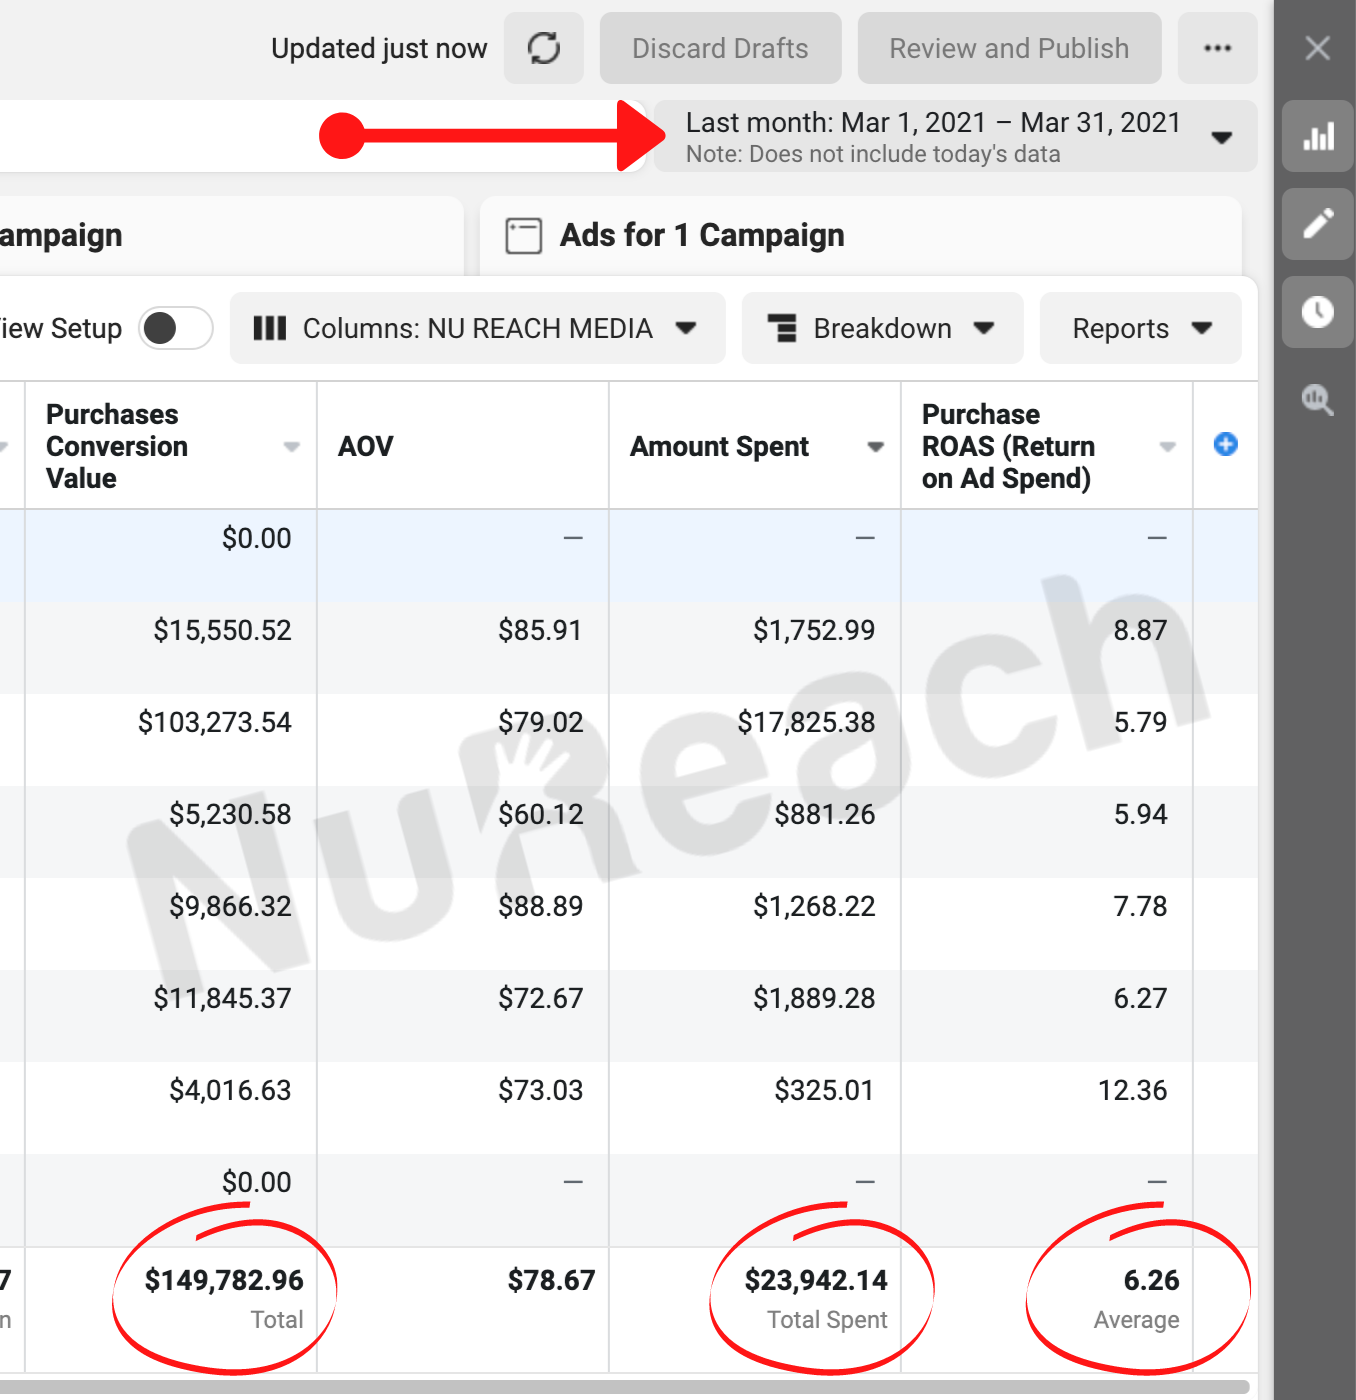The height and width of the screenshot is (1400, 1356).
Task: Expand Columns: NU REACH MEDIA dropdown
Action: (x=477, y=328)
